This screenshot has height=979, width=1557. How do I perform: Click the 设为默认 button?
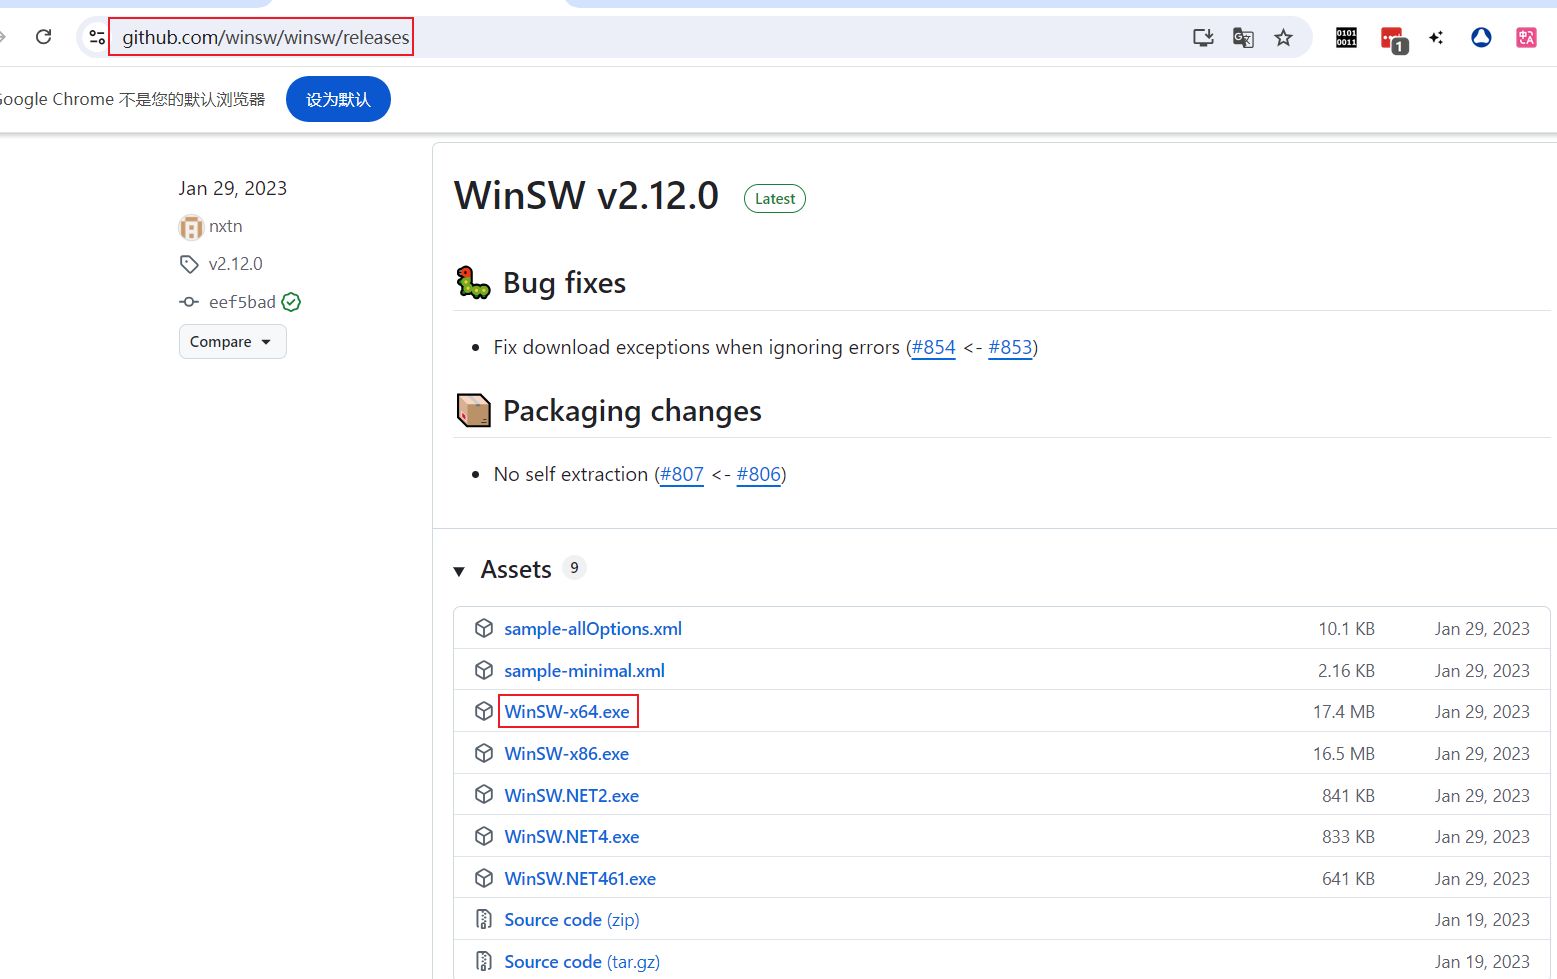(x=338, y=99)
